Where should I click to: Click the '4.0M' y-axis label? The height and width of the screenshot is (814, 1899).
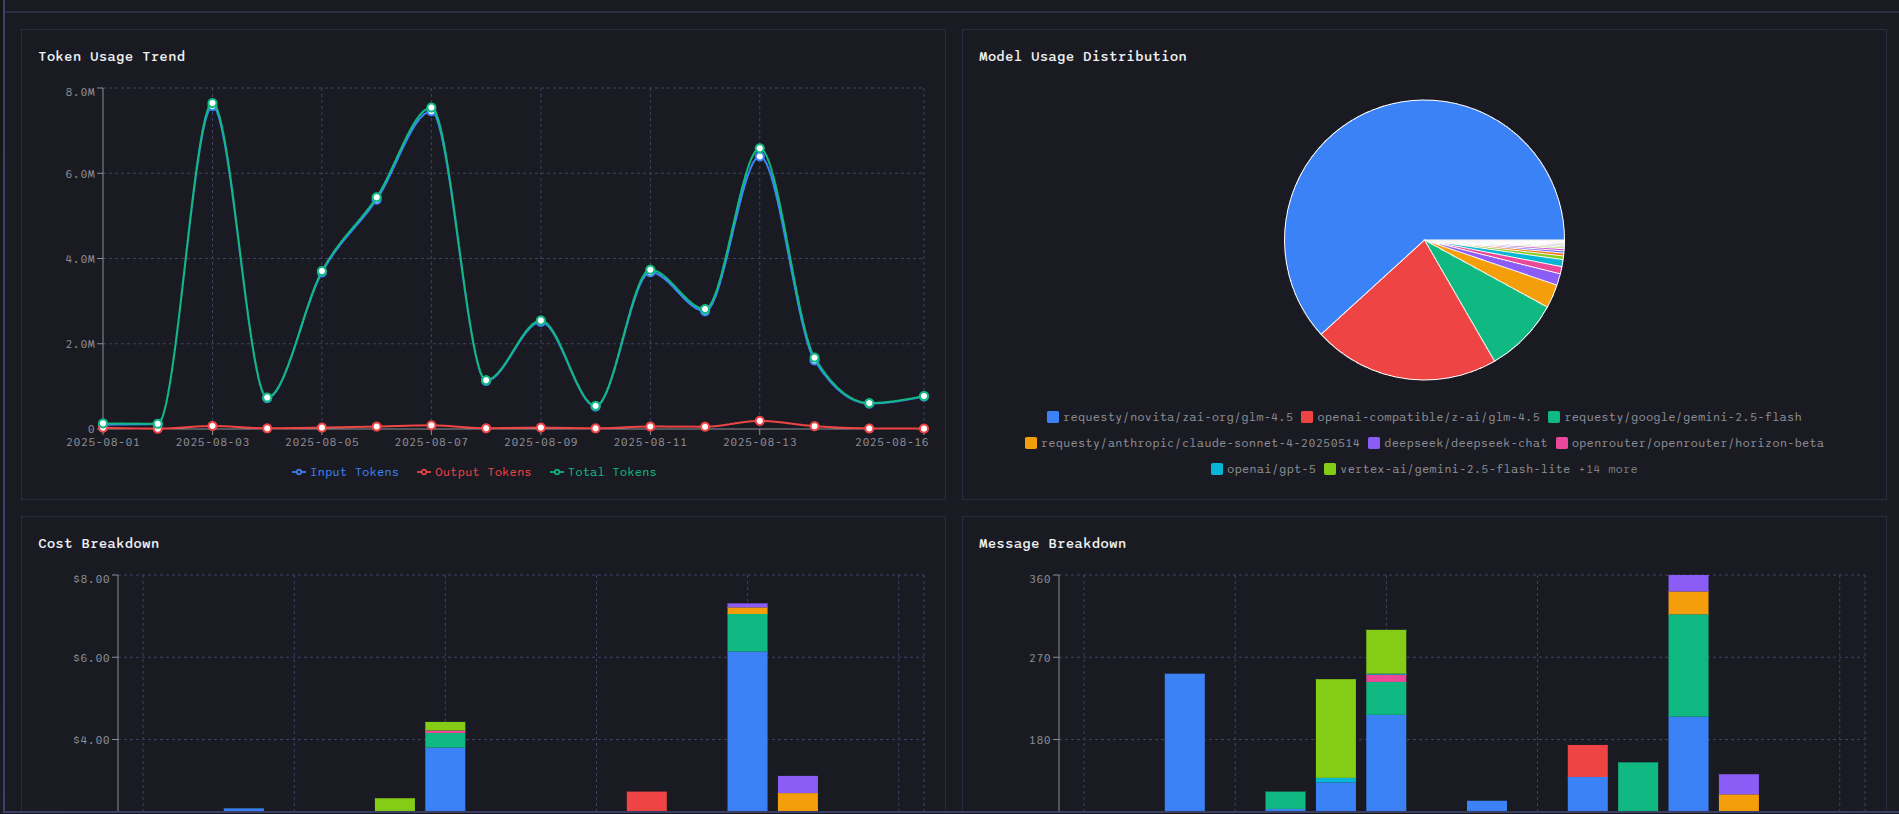click(x=80, y=259)
